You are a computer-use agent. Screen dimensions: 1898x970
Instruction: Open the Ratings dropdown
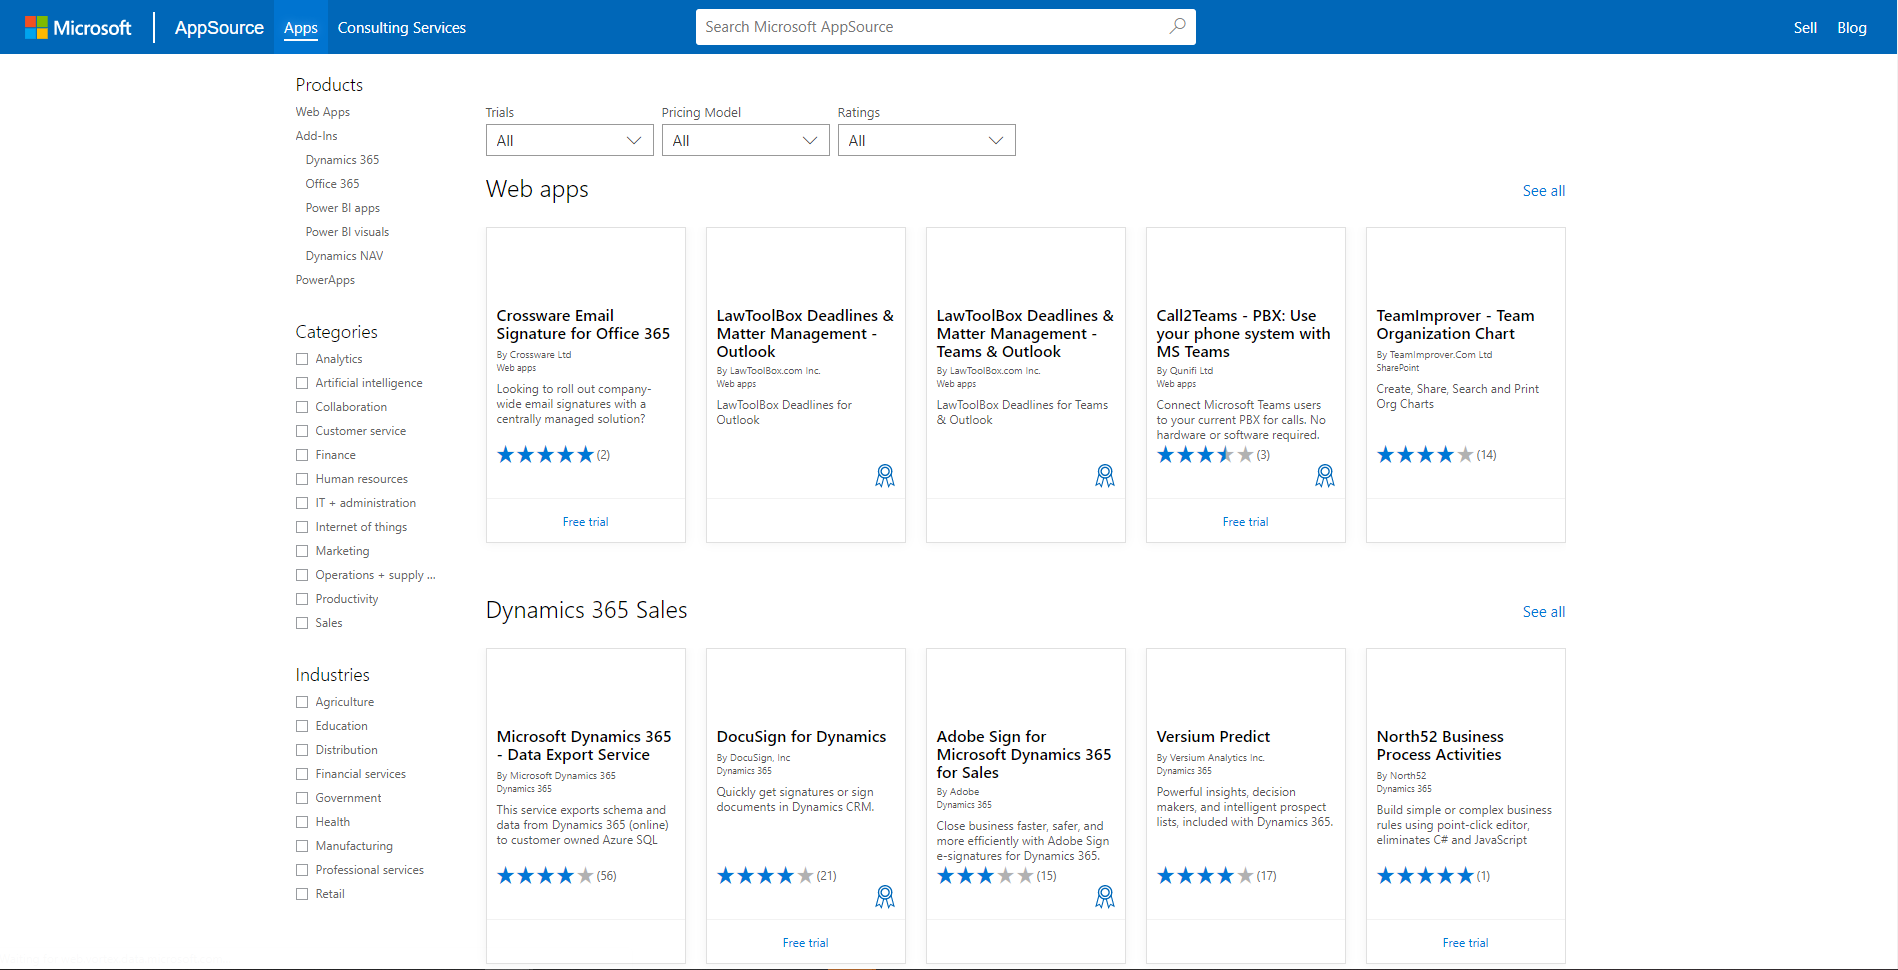coord(926,140)
